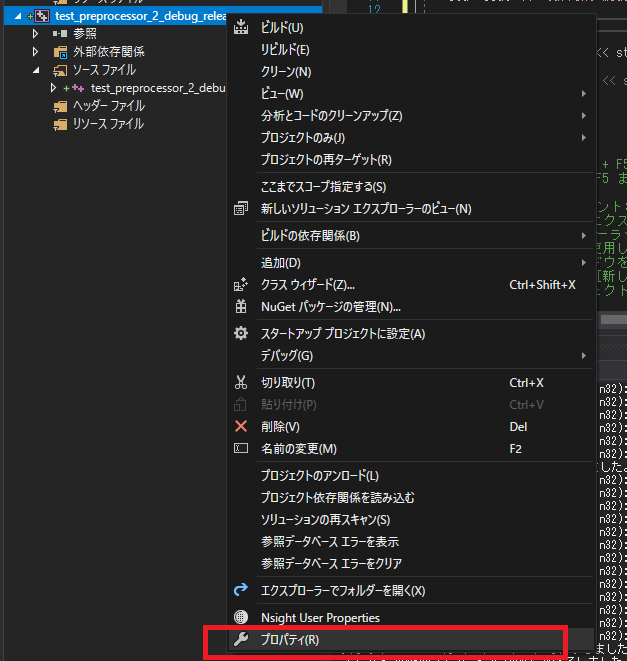Screen dimensions: 627x661
Task: Click the startup project gear icon
Action: point(241,333)
